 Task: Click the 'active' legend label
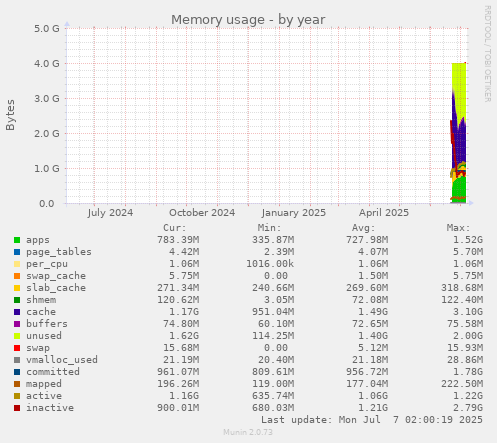pos(44,396)
